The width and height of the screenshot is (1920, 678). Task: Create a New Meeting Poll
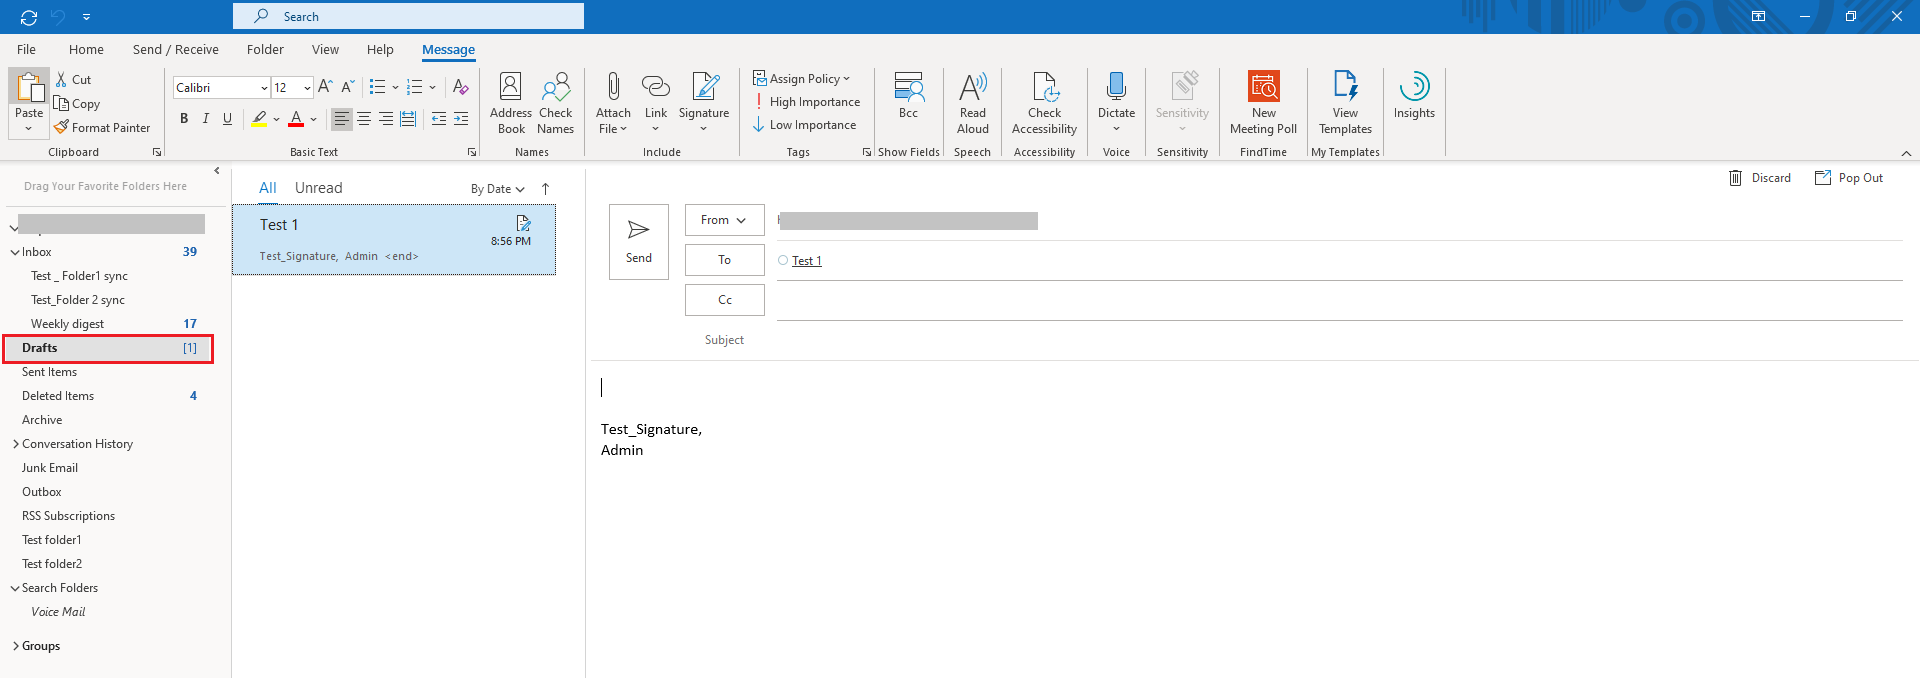[x=1263, y=103]
